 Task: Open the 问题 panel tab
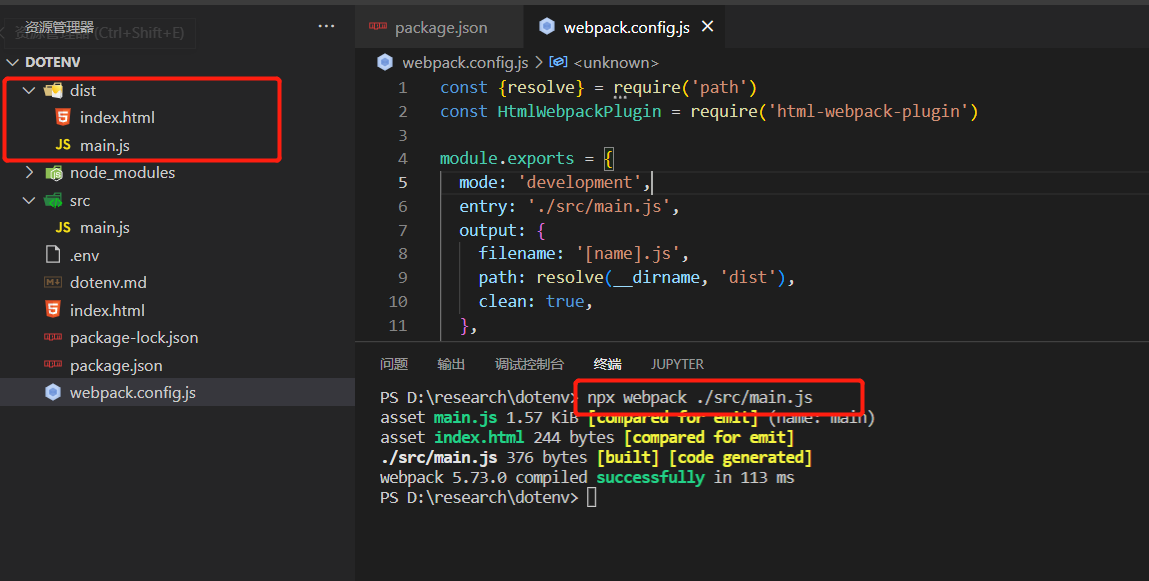point(394,364)
